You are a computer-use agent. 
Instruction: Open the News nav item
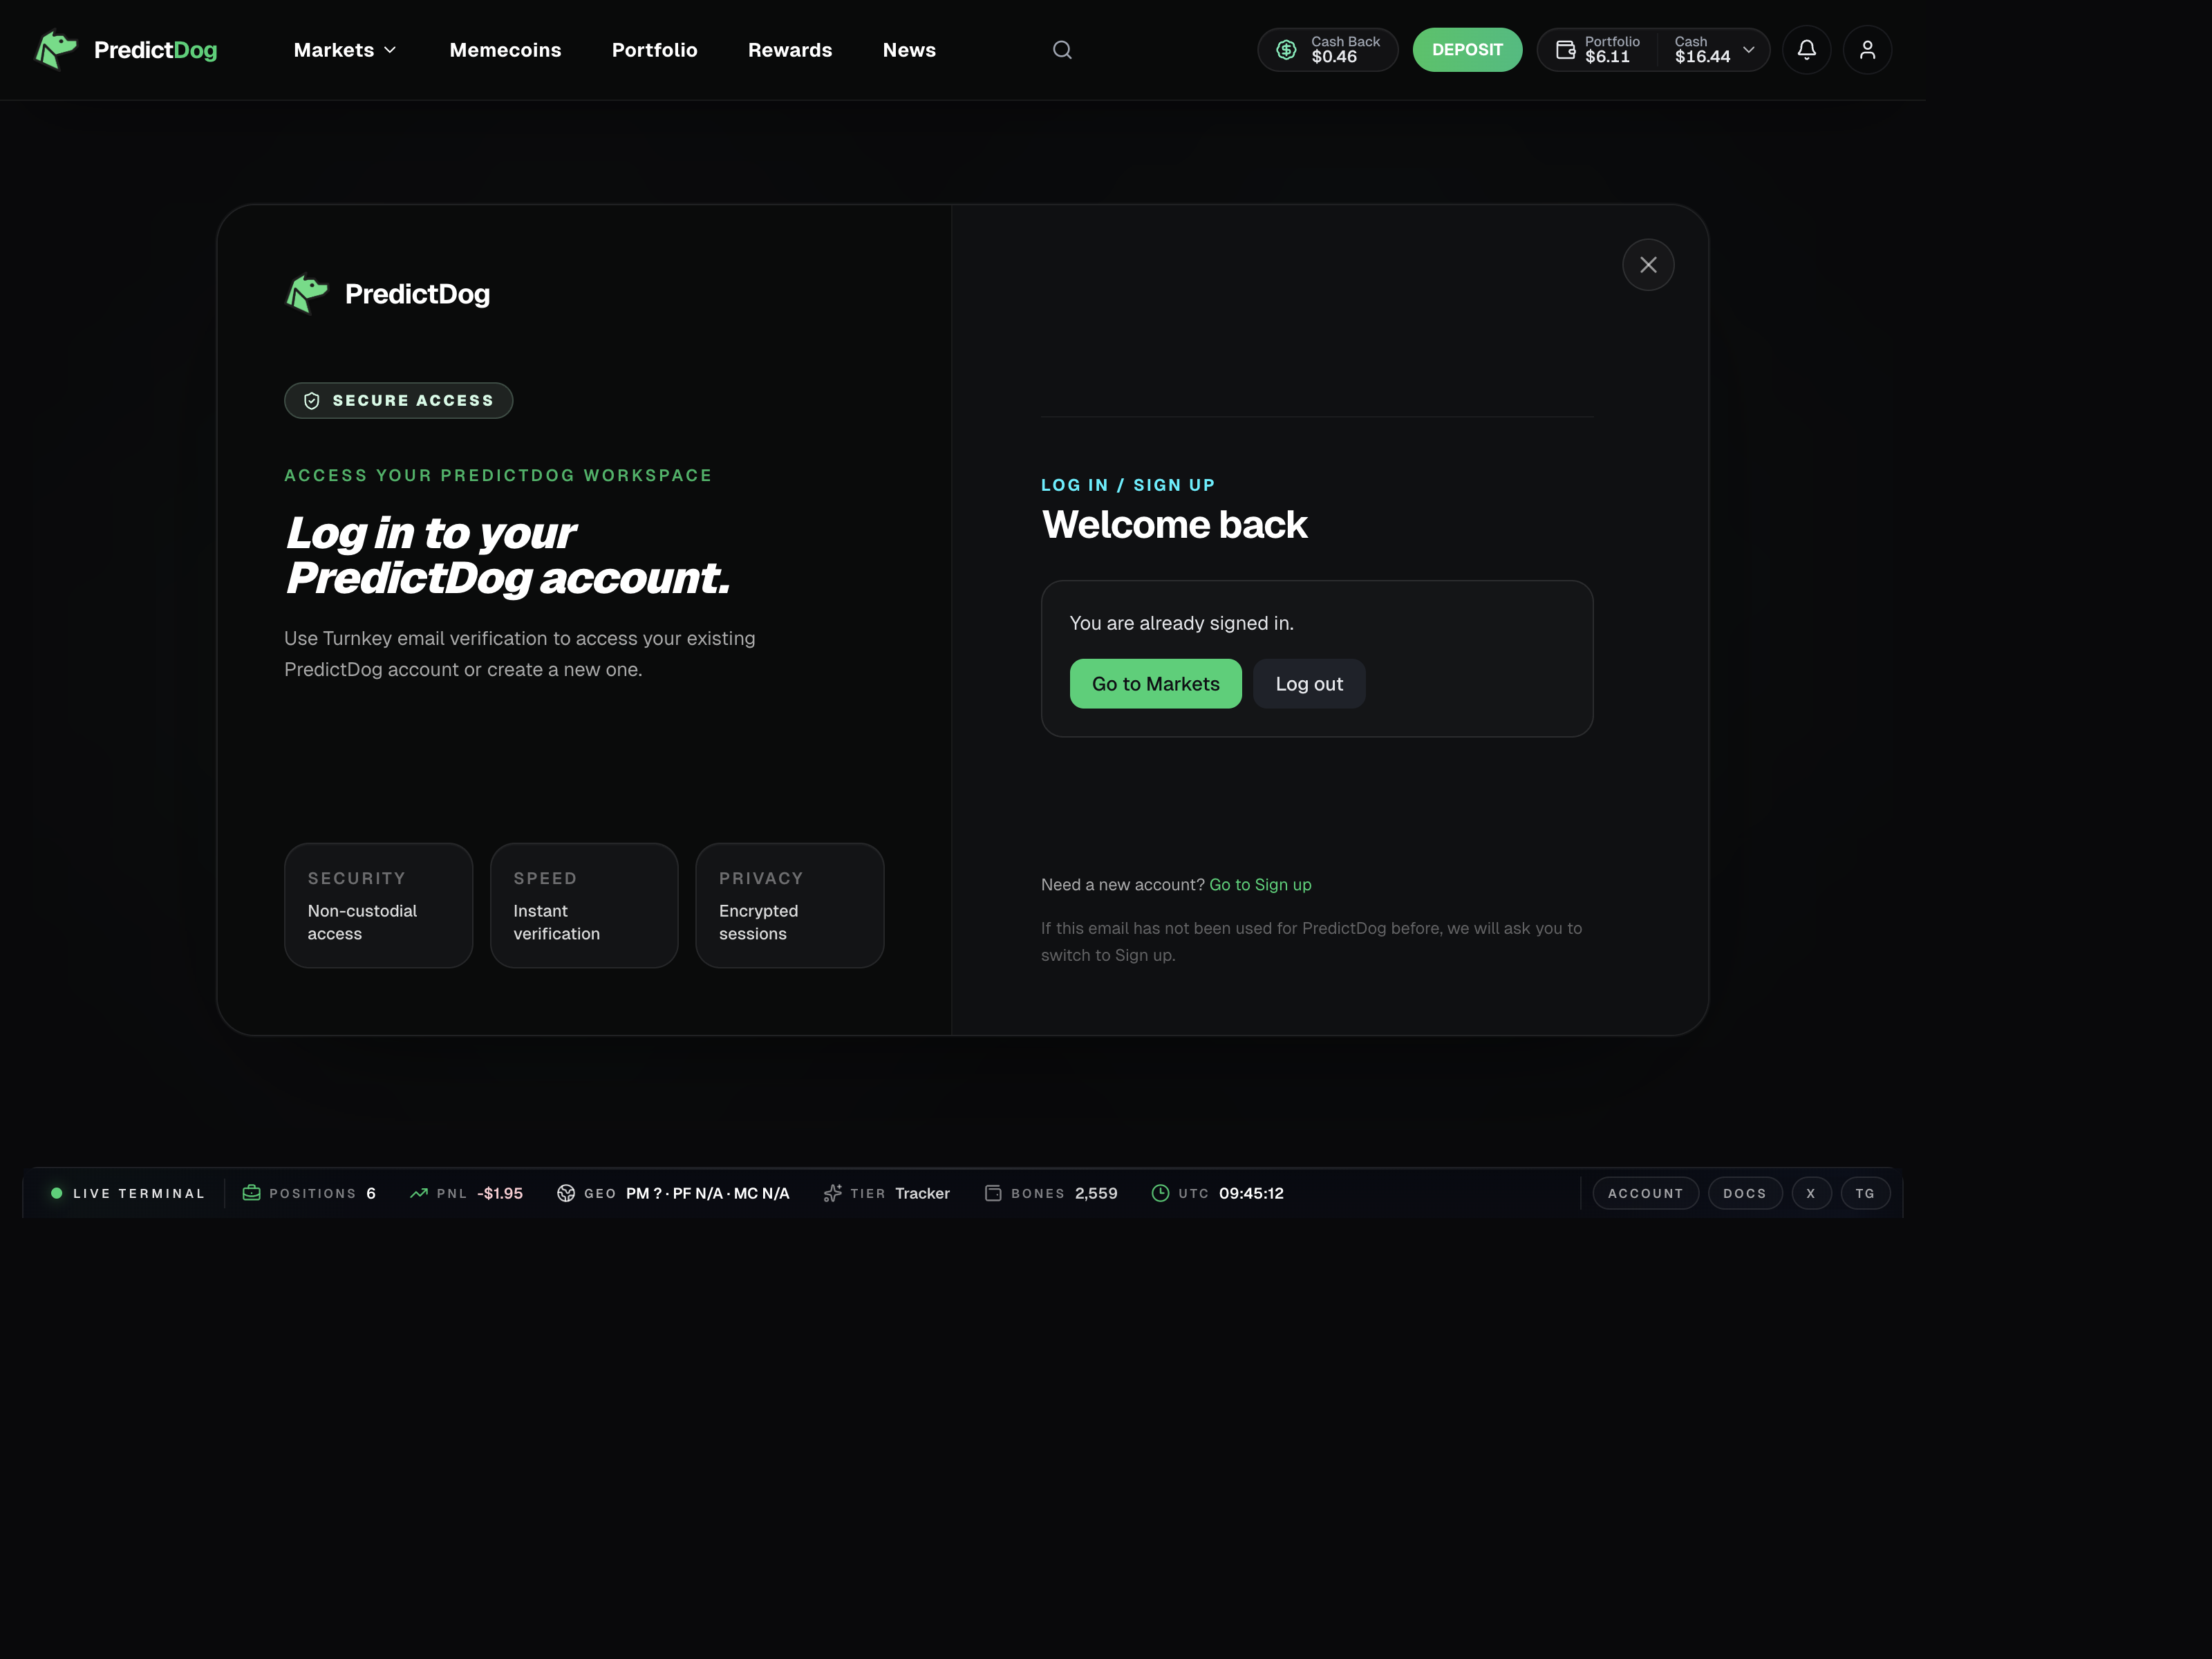click(908, 50)
